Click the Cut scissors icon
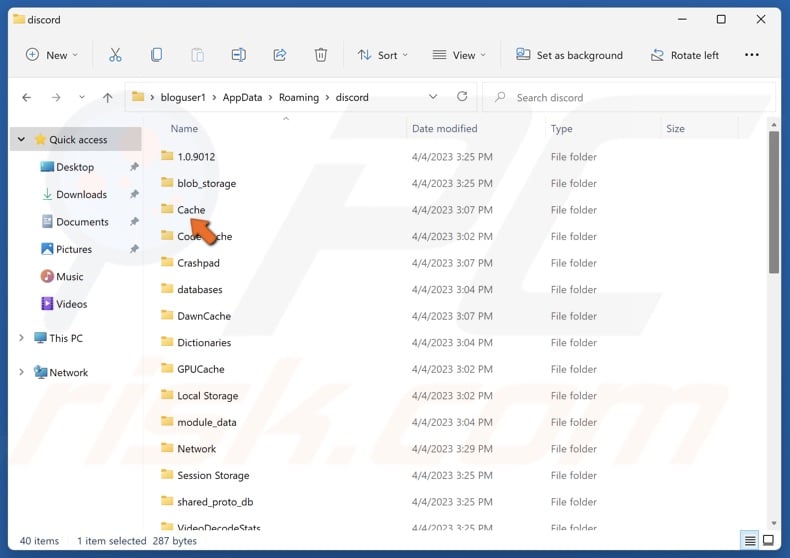Viewport: 790px width, 558px height. 115,55
